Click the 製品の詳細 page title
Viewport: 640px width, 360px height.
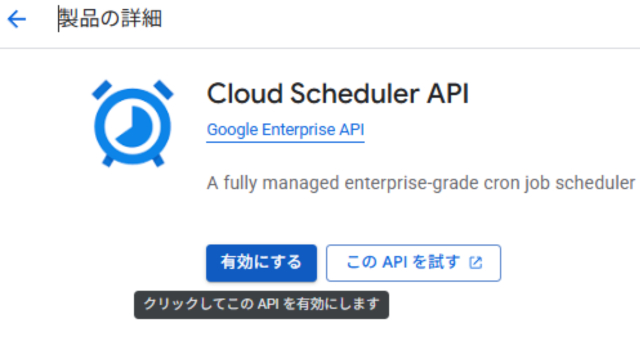tap(110, 19)
